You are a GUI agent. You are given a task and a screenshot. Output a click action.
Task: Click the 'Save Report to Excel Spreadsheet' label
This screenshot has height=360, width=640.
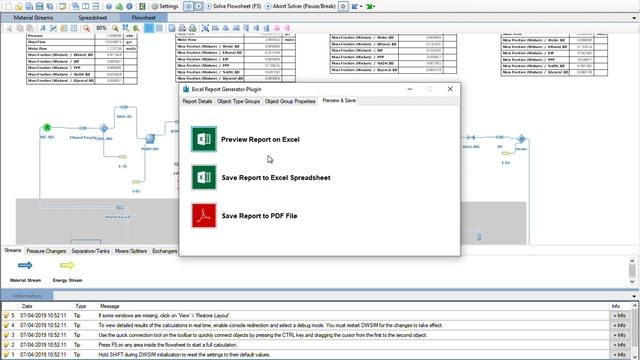(x=276, y=178)
